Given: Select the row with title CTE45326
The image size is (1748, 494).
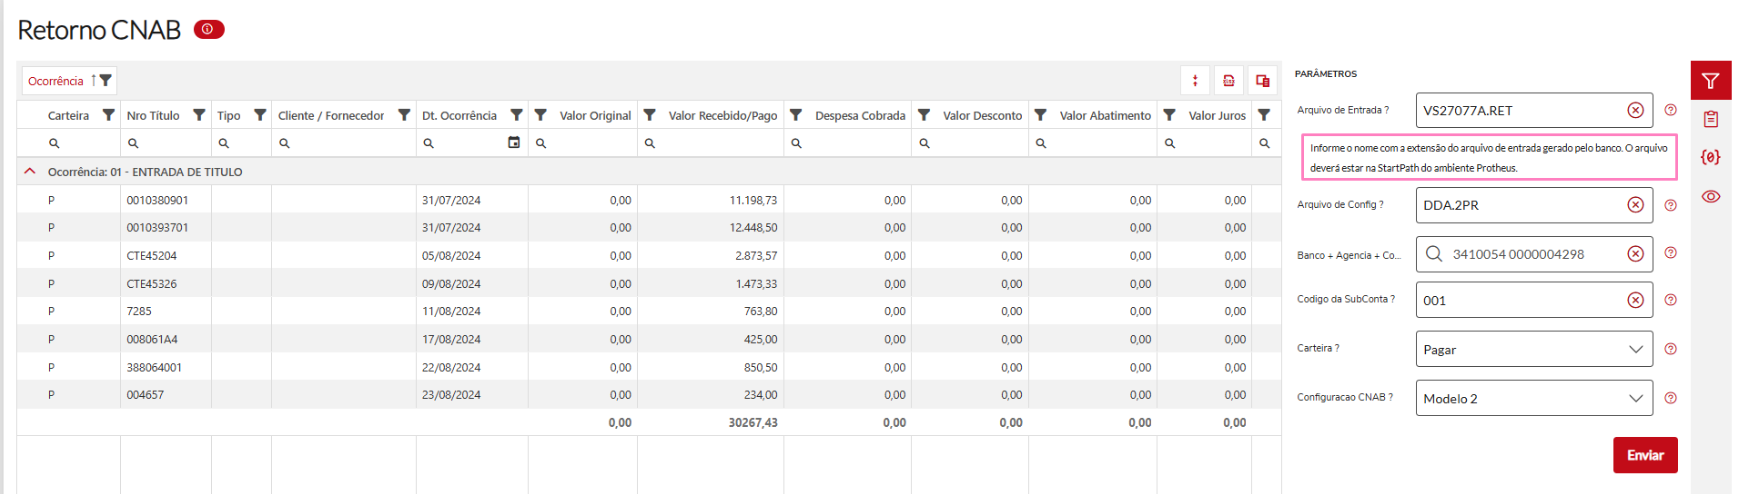Looking at the screenshot, I should [649, 284].
